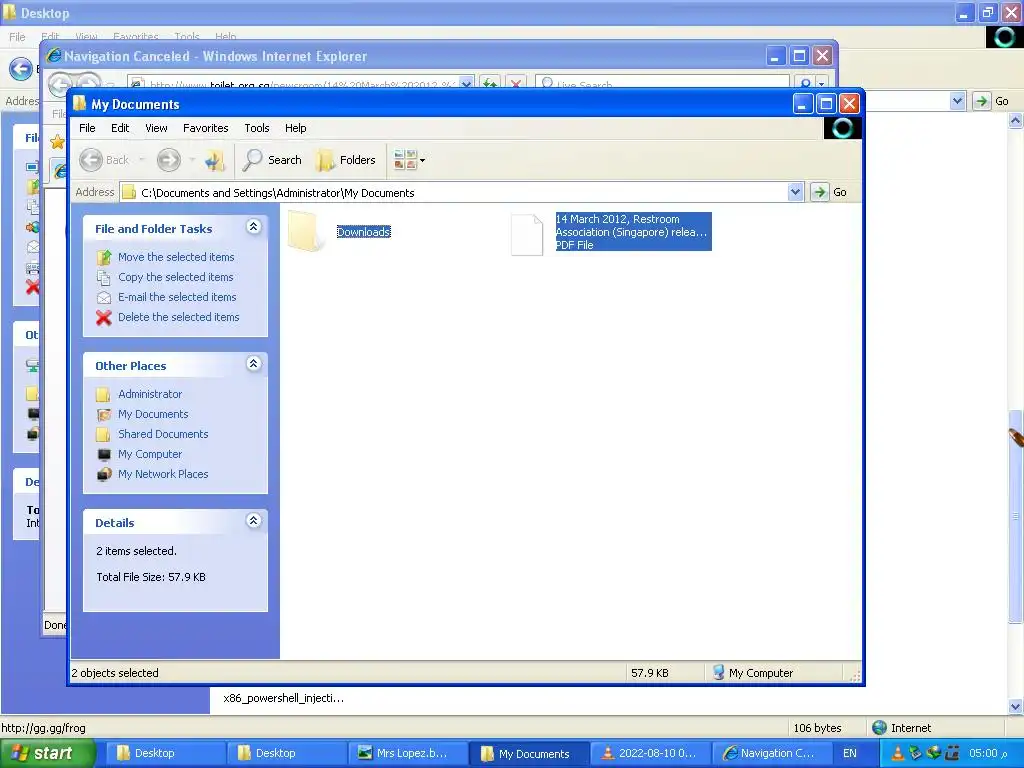Click the x86_powershell_injecti... file label
Viewport: 1024px width, 768px height.
click(x=283, y=698)
